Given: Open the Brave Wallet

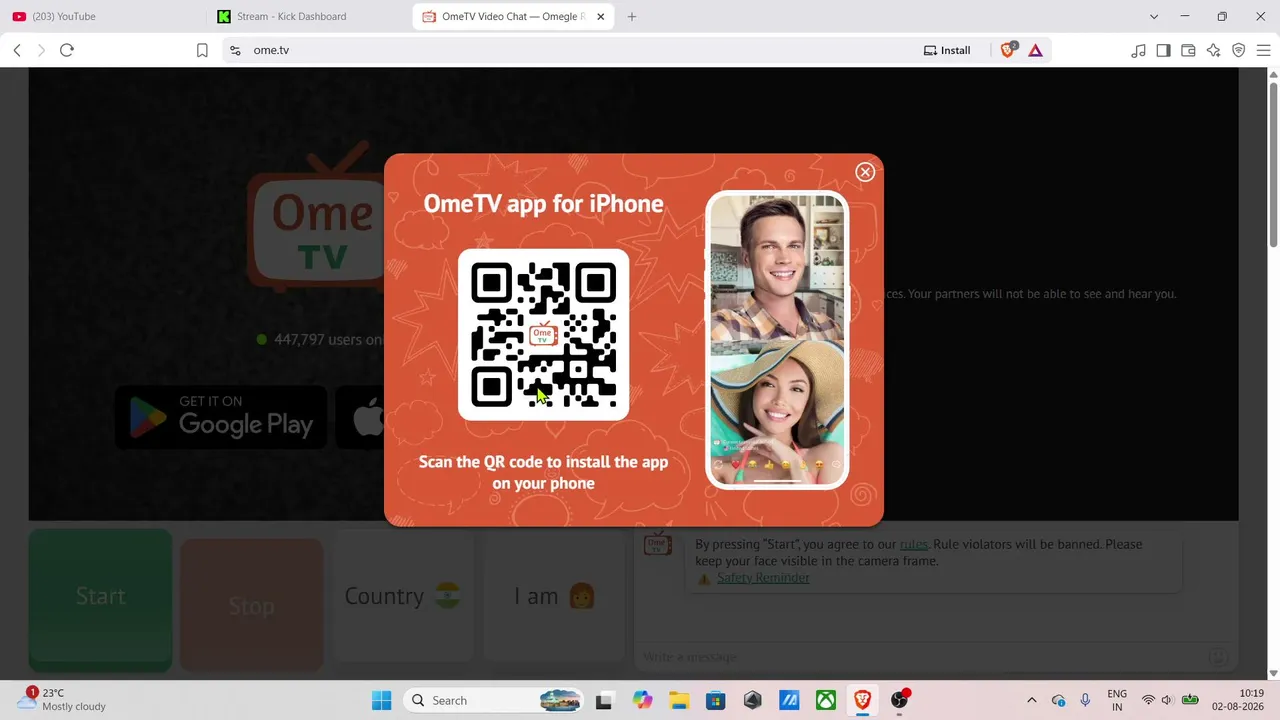Looking at the screenshot, I should click(x=1188, y=50).
